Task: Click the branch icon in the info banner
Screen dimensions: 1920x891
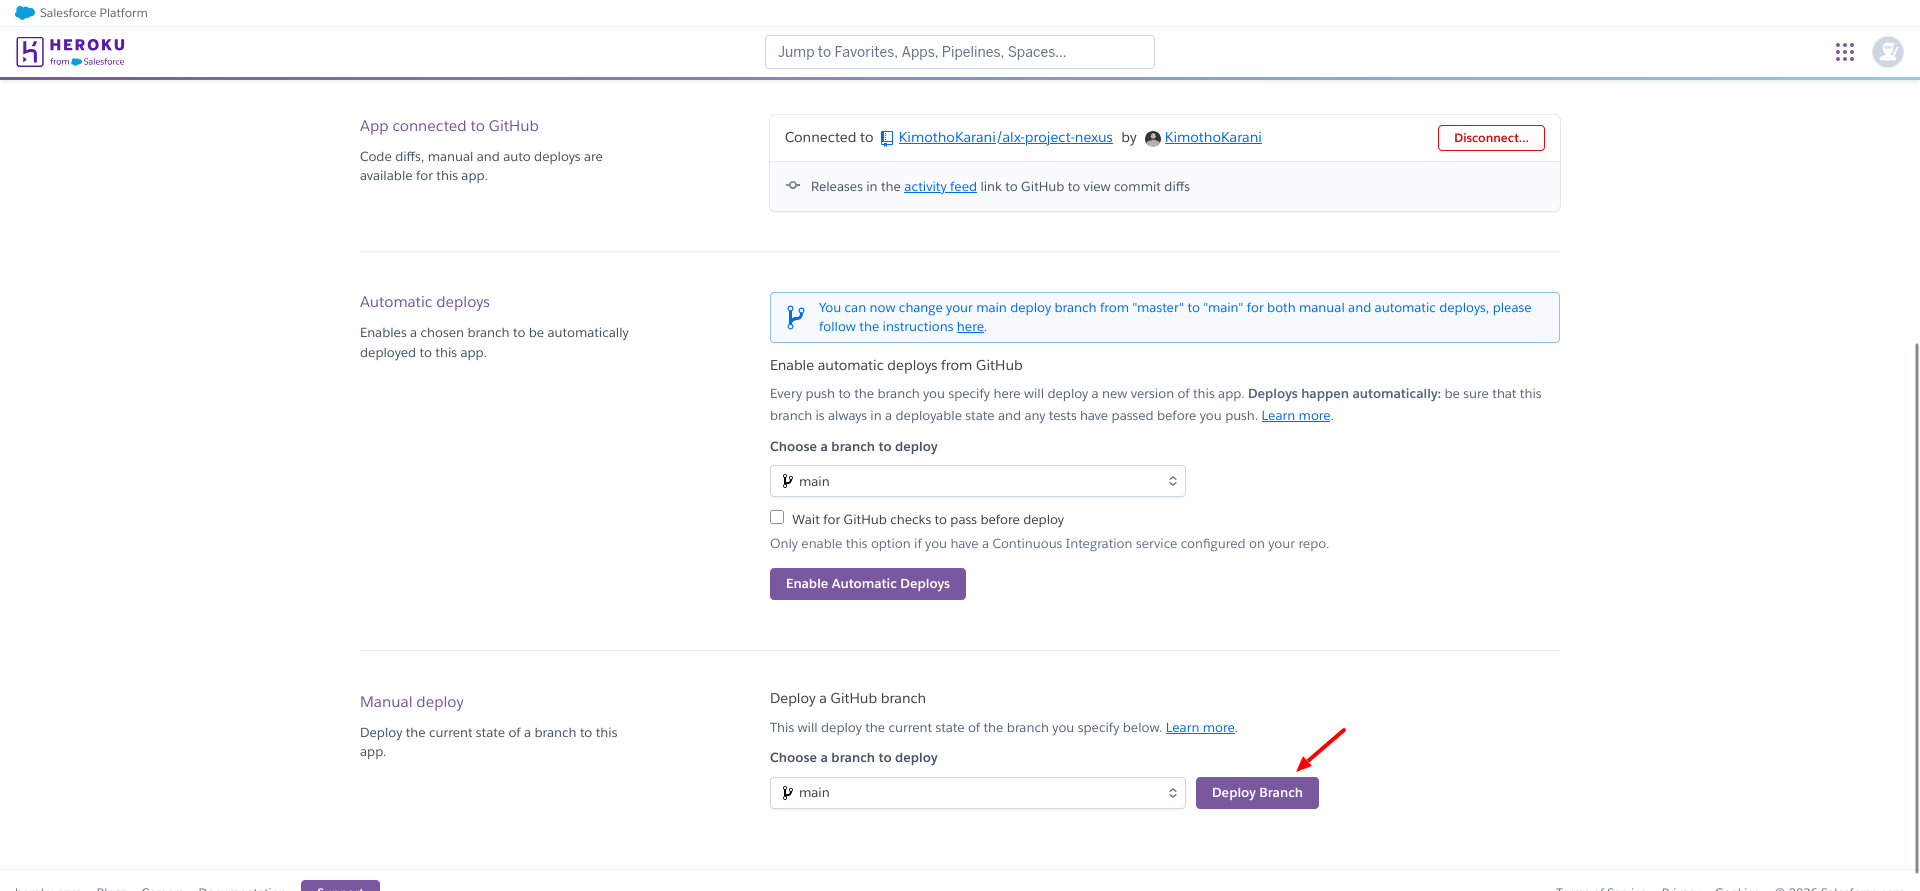Action: (x=795, y=317)
